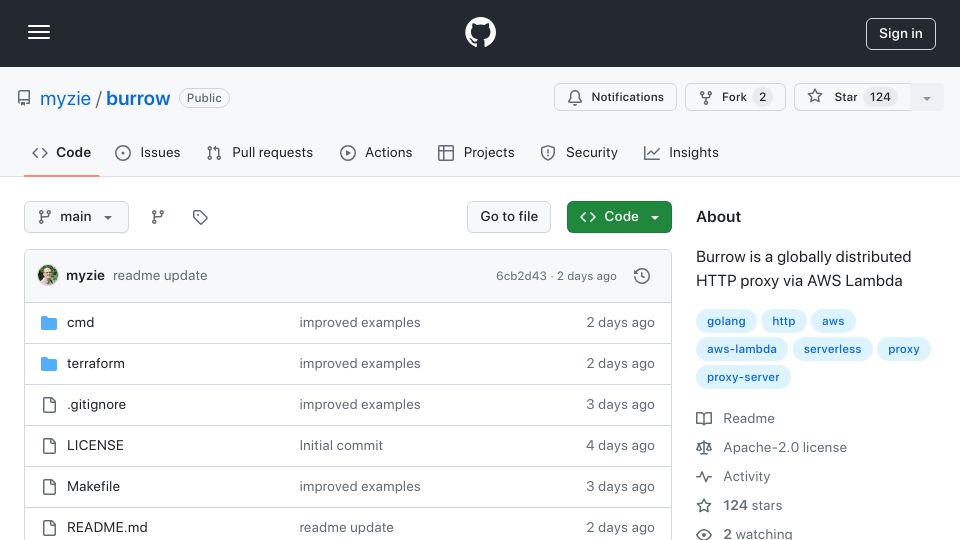Open 'improved examples' commit in terraform row
The image size is (960, 540).
(x=359, y=364)
